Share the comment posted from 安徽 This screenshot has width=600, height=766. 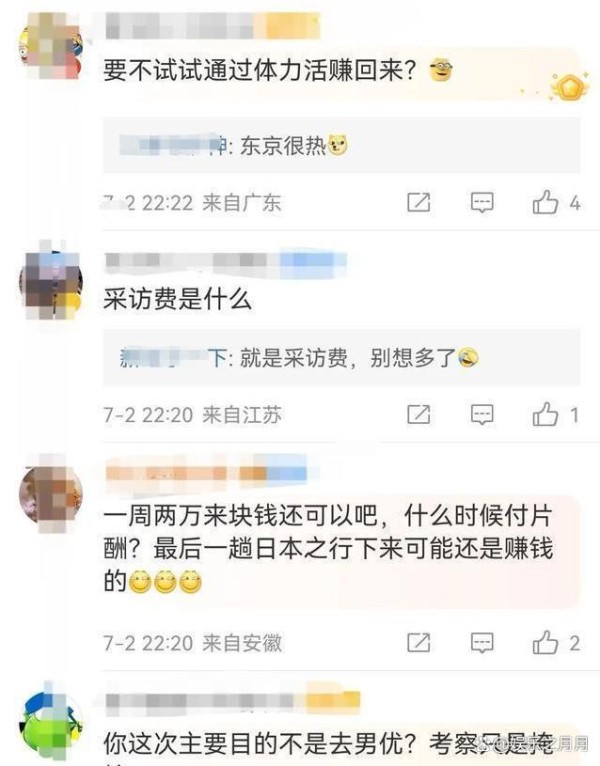click(x=419, y=642)
